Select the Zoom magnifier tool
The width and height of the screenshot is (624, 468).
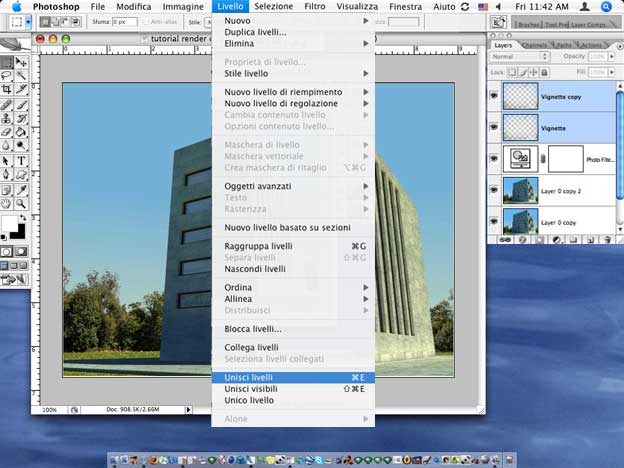coord(21,203)
